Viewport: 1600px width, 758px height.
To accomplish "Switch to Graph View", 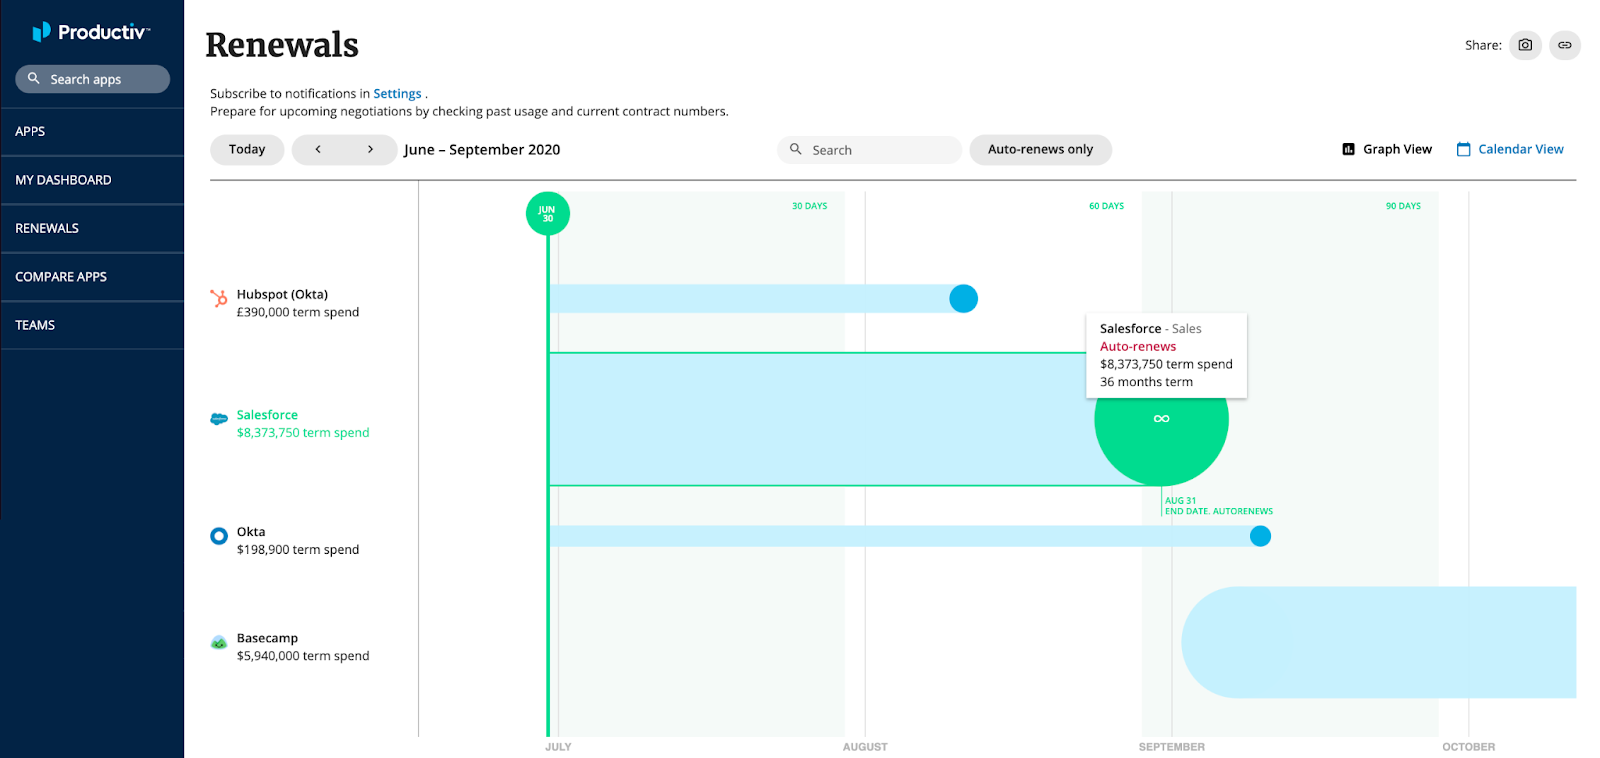I will (1387, 149).
